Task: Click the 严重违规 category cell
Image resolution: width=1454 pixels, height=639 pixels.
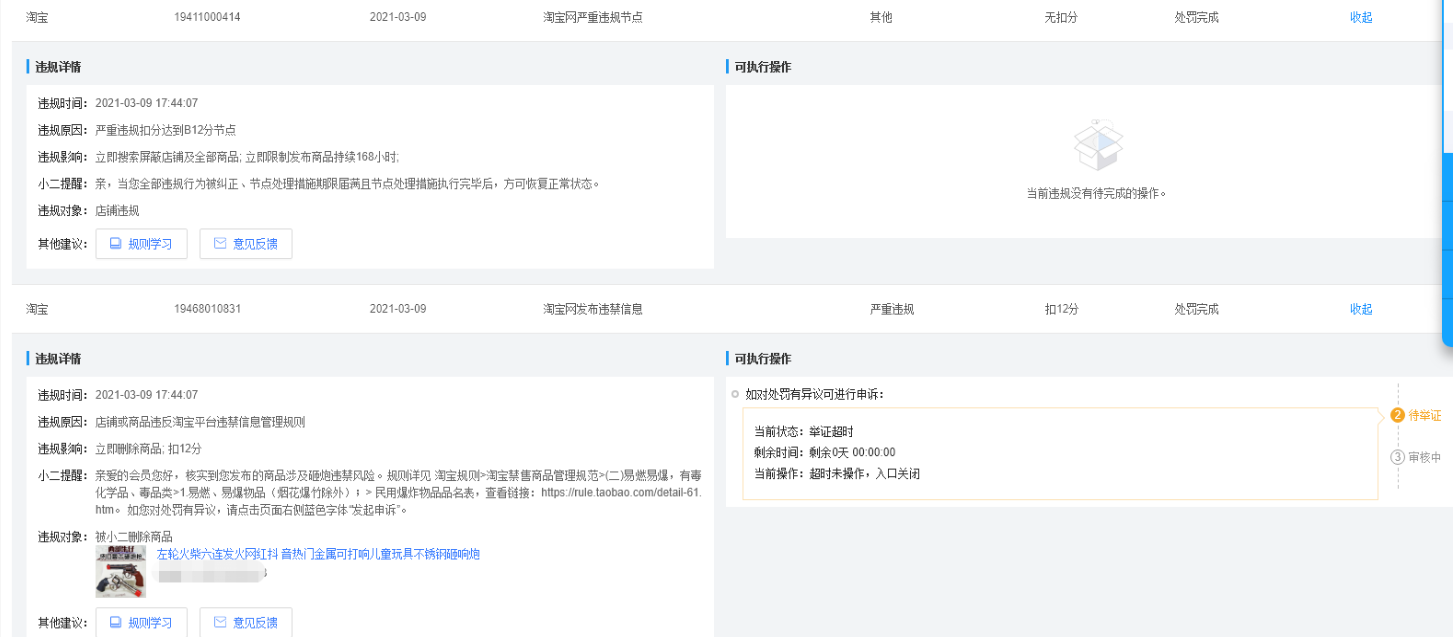Action: [892, 309]
